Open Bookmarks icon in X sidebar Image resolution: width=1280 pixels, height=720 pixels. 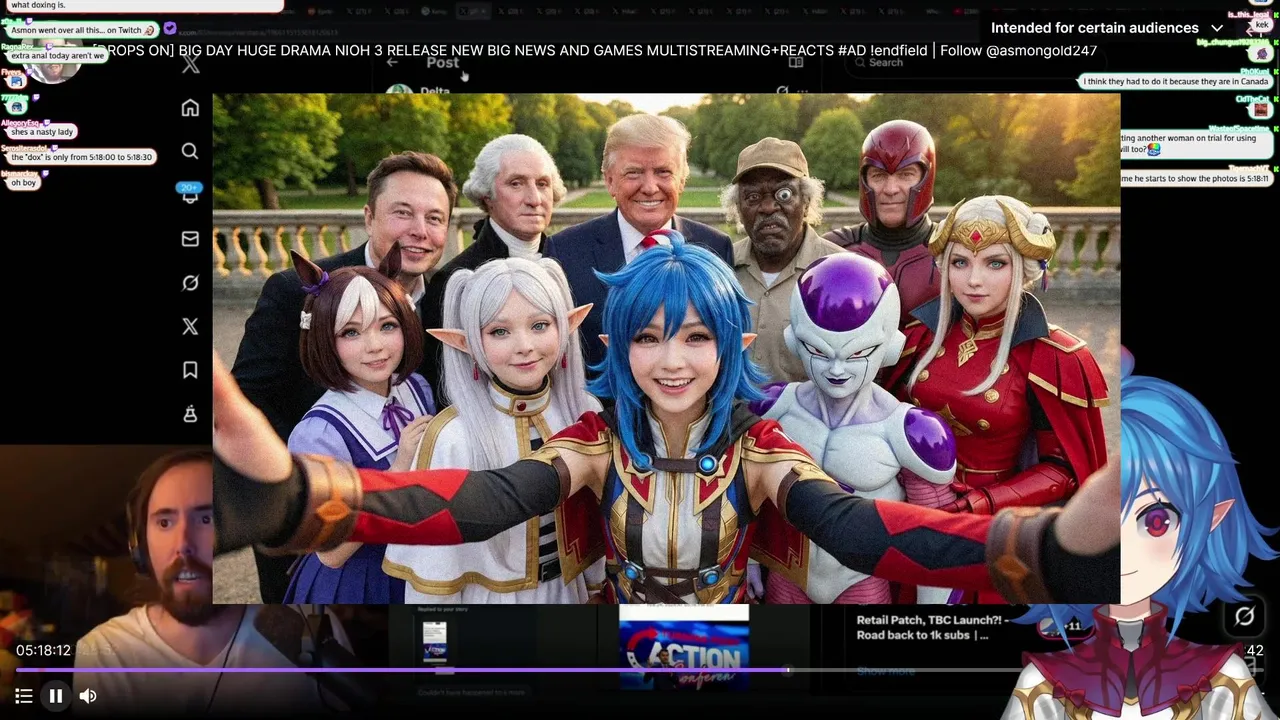190,370
